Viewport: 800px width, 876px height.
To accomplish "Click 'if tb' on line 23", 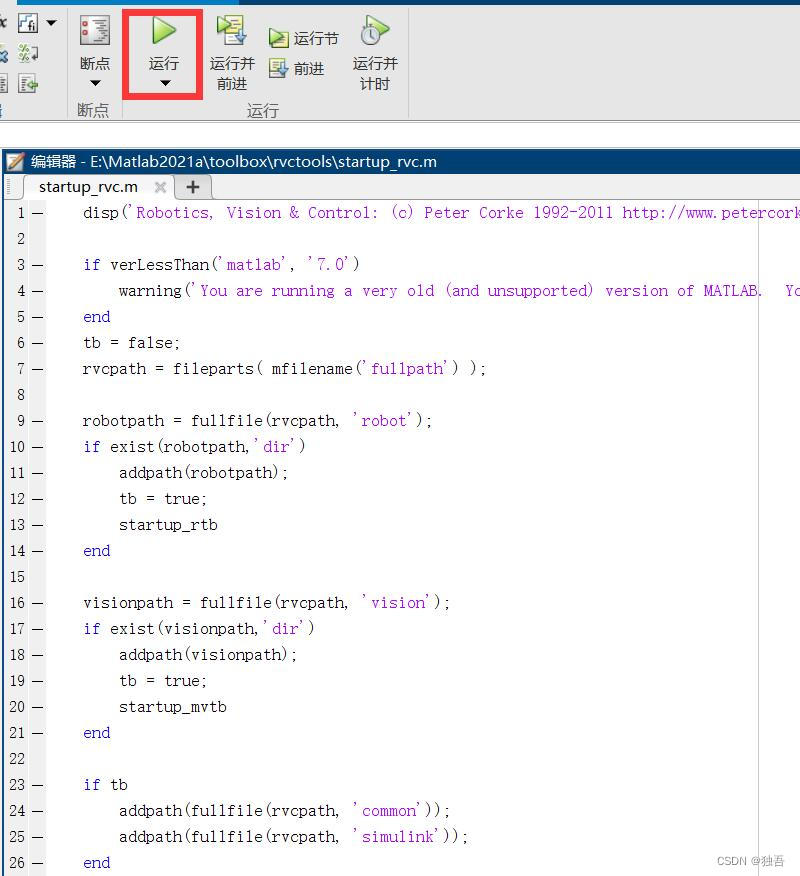I will [106, 785].
